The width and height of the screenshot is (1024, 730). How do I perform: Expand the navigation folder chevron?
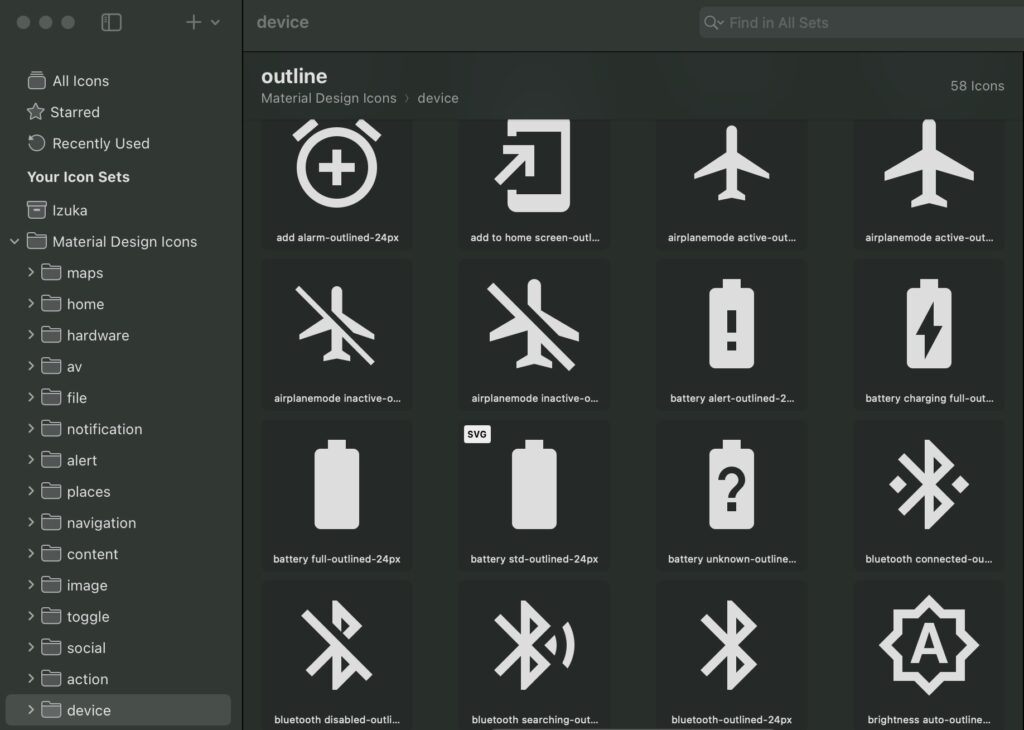tap(31, 522)
